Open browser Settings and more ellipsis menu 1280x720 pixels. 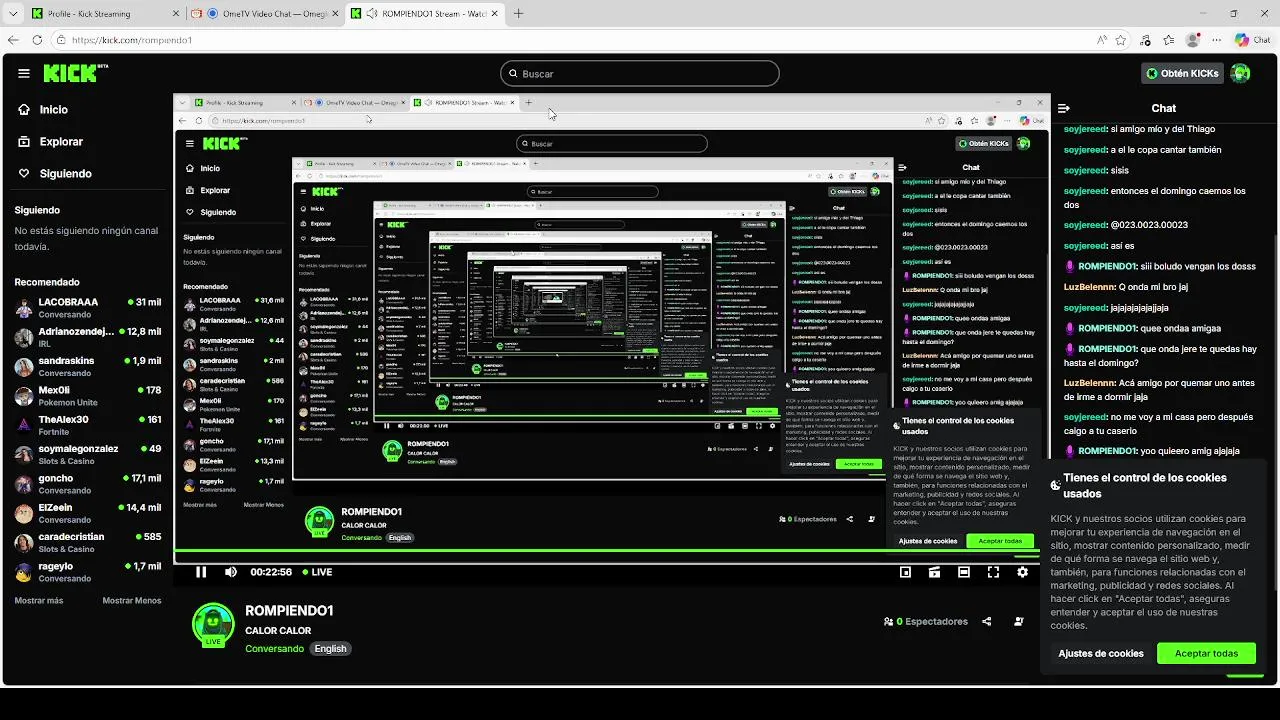tap(1216, 40)
